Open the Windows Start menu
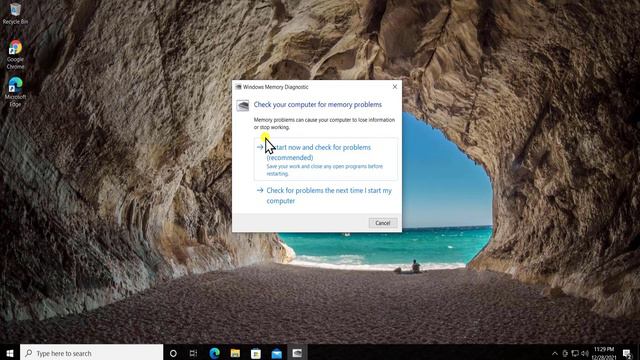640x360 pixels. (x=10, y=353)
